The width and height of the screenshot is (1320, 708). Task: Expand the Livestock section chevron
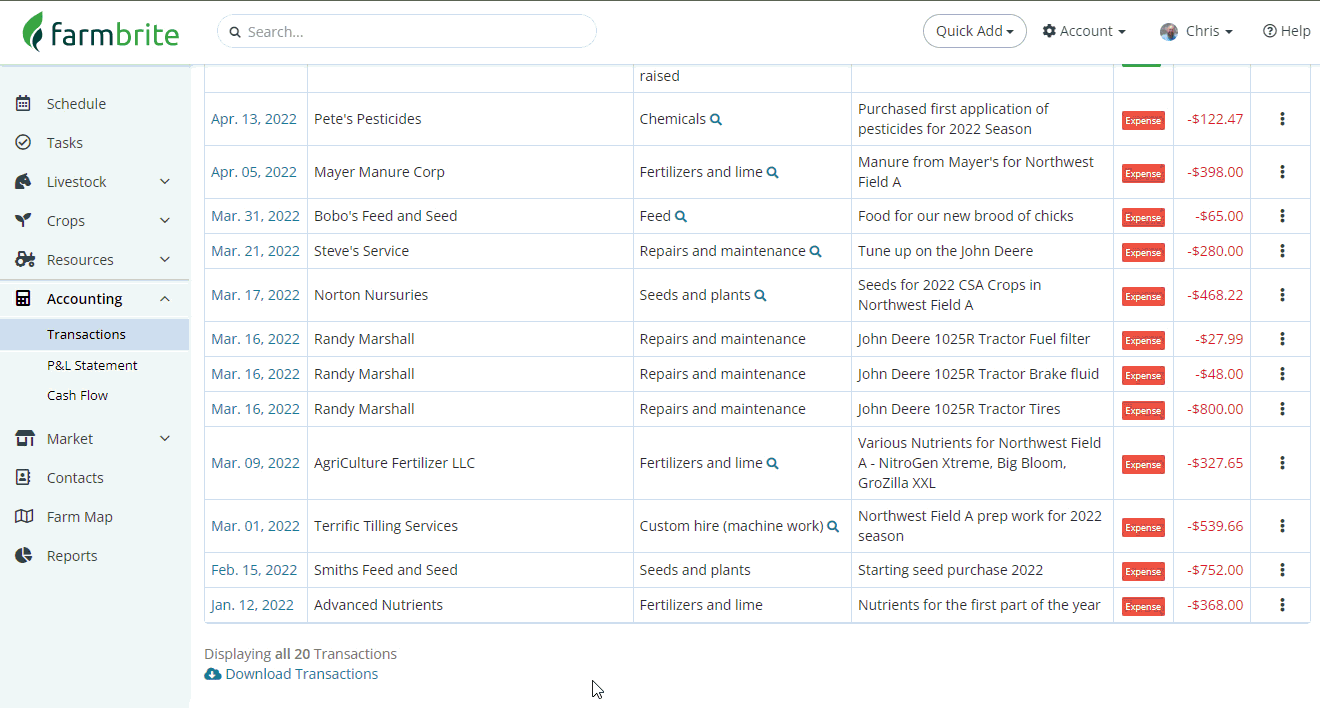click(x=165, y=182)
